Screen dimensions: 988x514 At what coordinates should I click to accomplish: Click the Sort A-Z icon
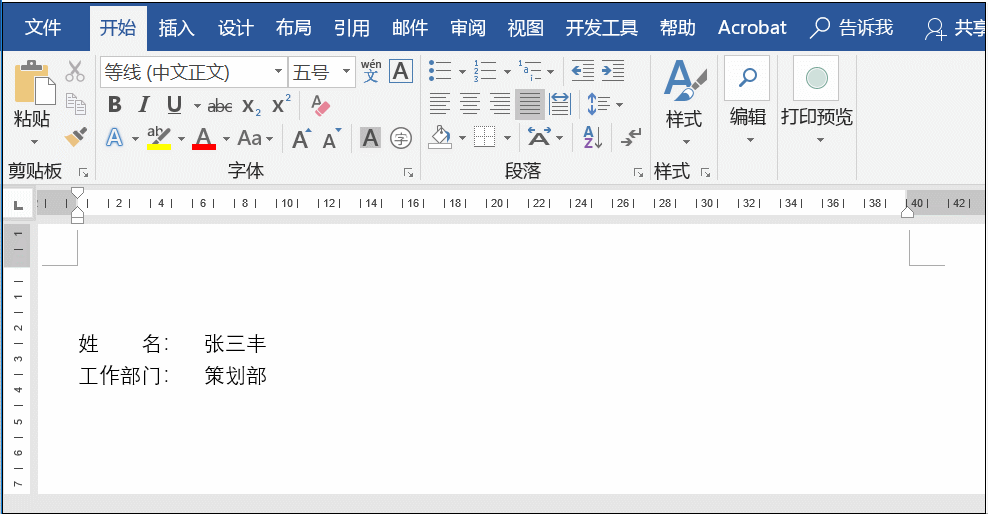click(x=590, y=137)
